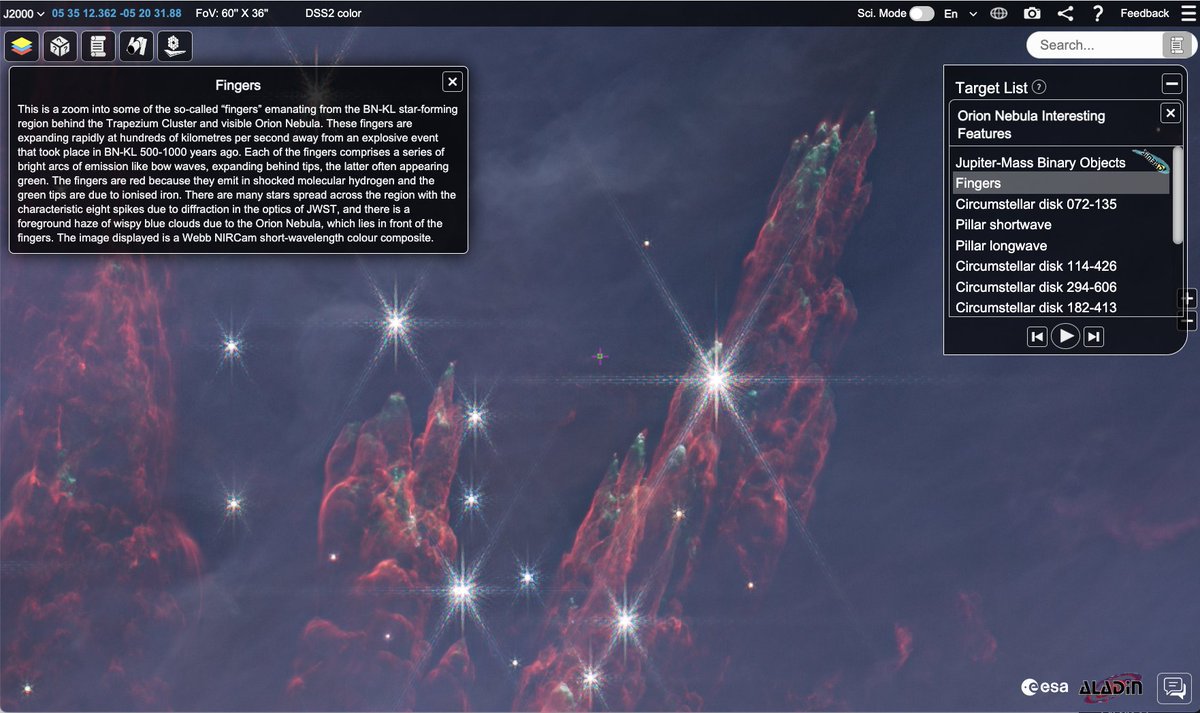Skip to the next target
The image size is (1200, 713).
(x=1094, y=337)
